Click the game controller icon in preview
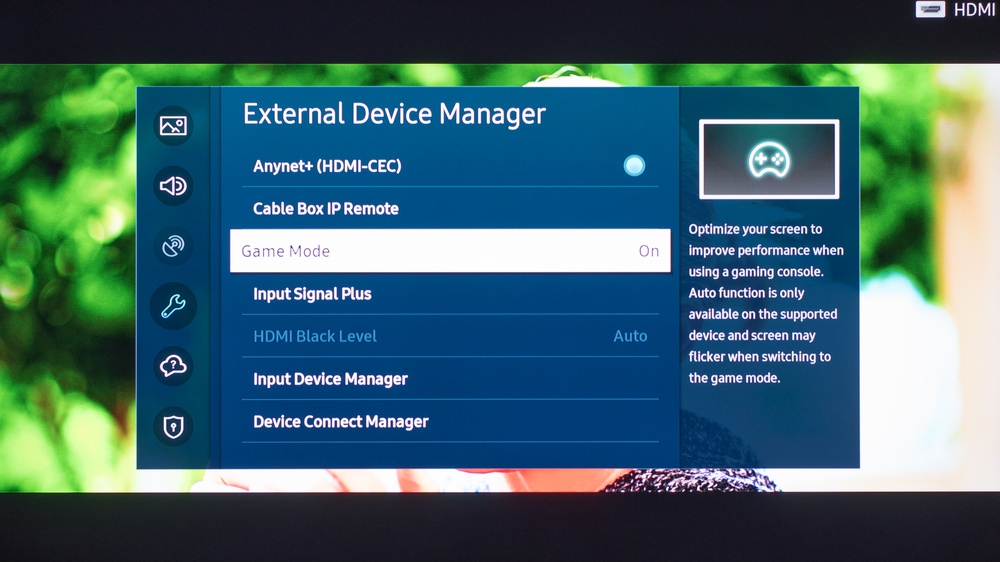The height and width of the screenshot is (562, 1000). (x=768, y=159)
